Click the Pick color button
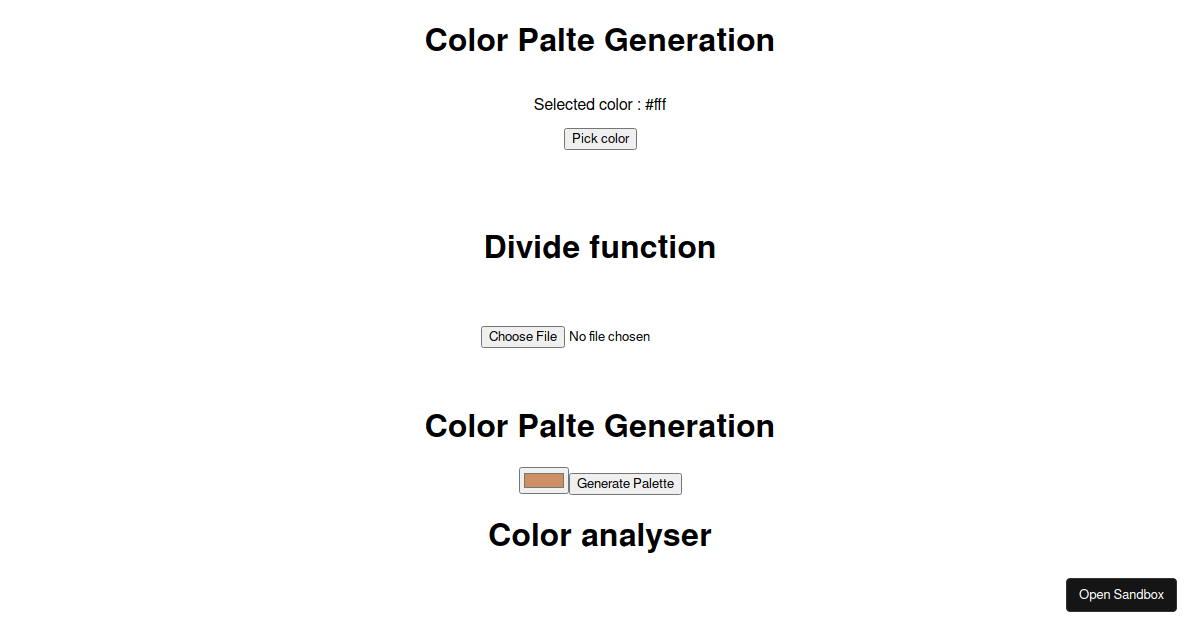This screenshot has height=630, width=1200. tap(600, 139)
